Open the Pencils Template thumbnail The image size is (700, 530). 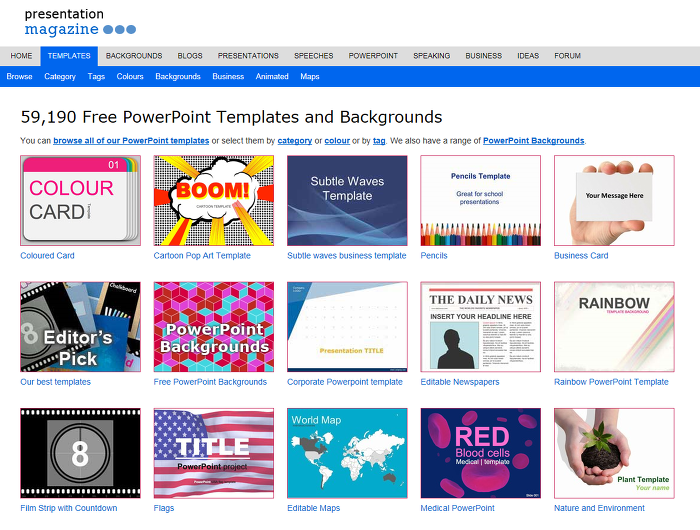[481, 200]
